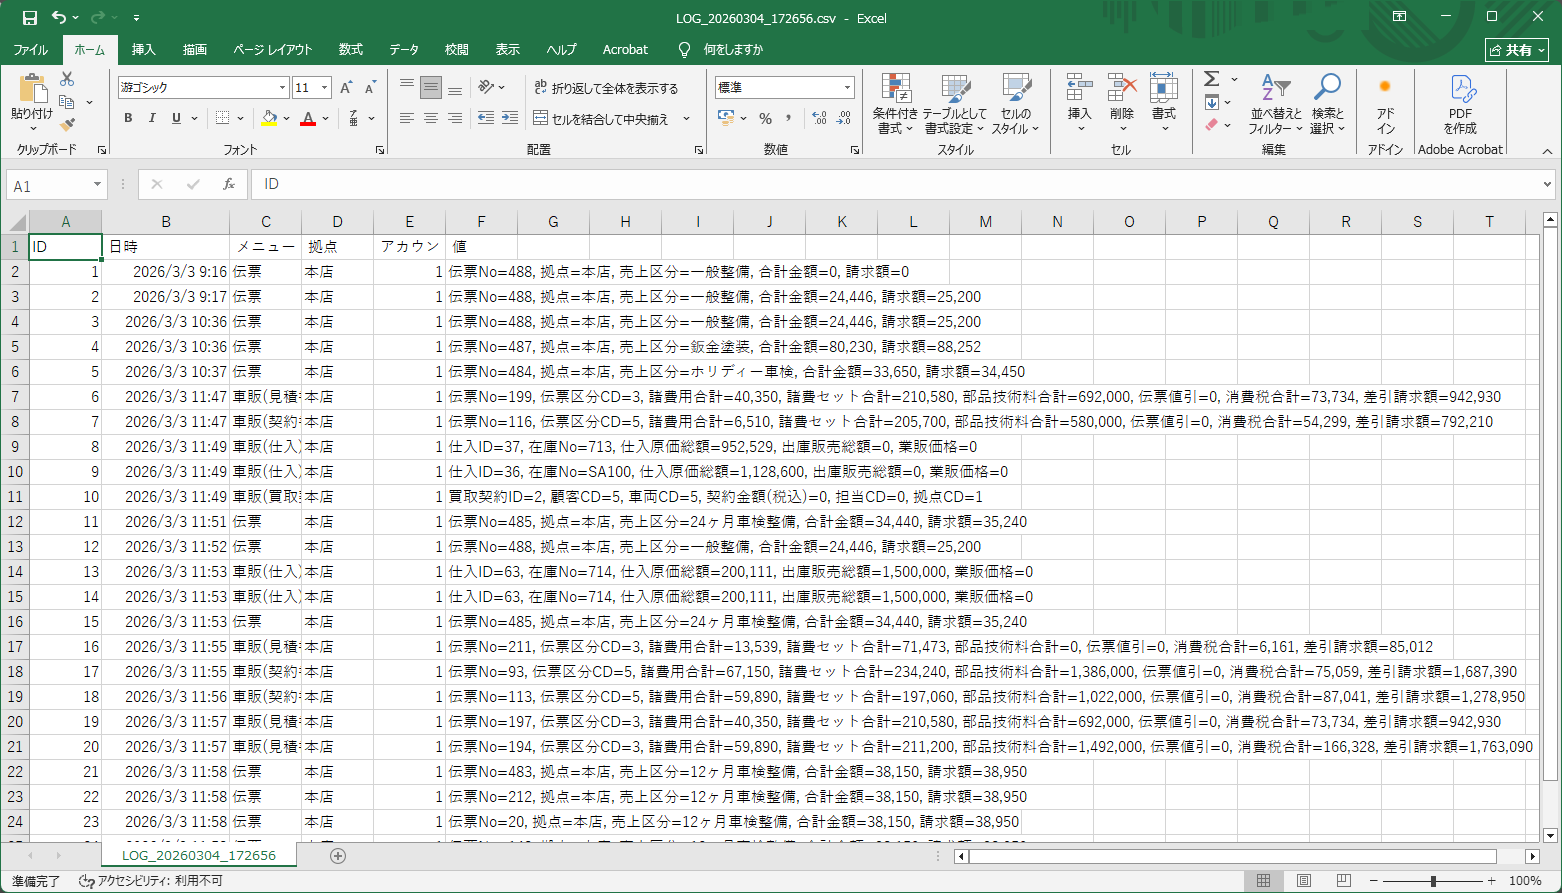The image size is (1562, 893).
Task: Click the Undo arrow icon
Action: [59, 18]
